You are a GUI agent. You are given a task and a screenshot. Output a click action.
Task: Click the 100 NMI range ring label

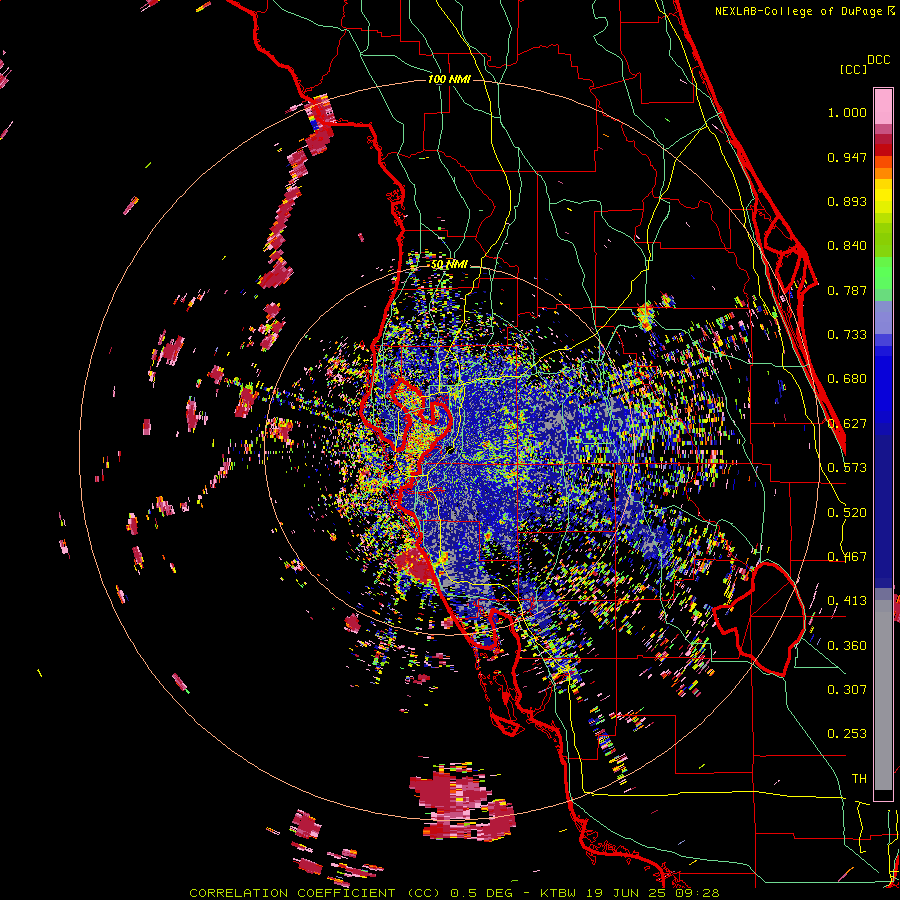(x=449, y=79)
